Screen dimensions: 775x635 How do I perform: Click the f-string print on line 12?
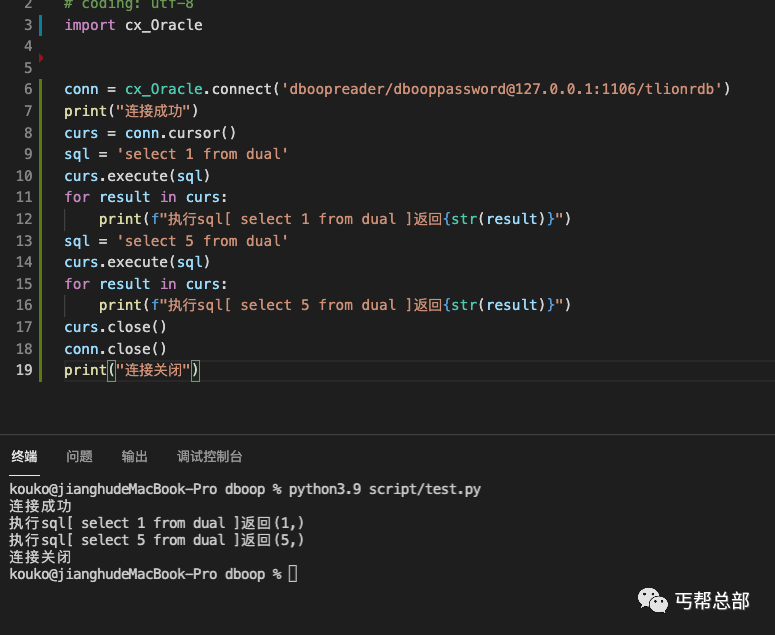coord(335,218)
